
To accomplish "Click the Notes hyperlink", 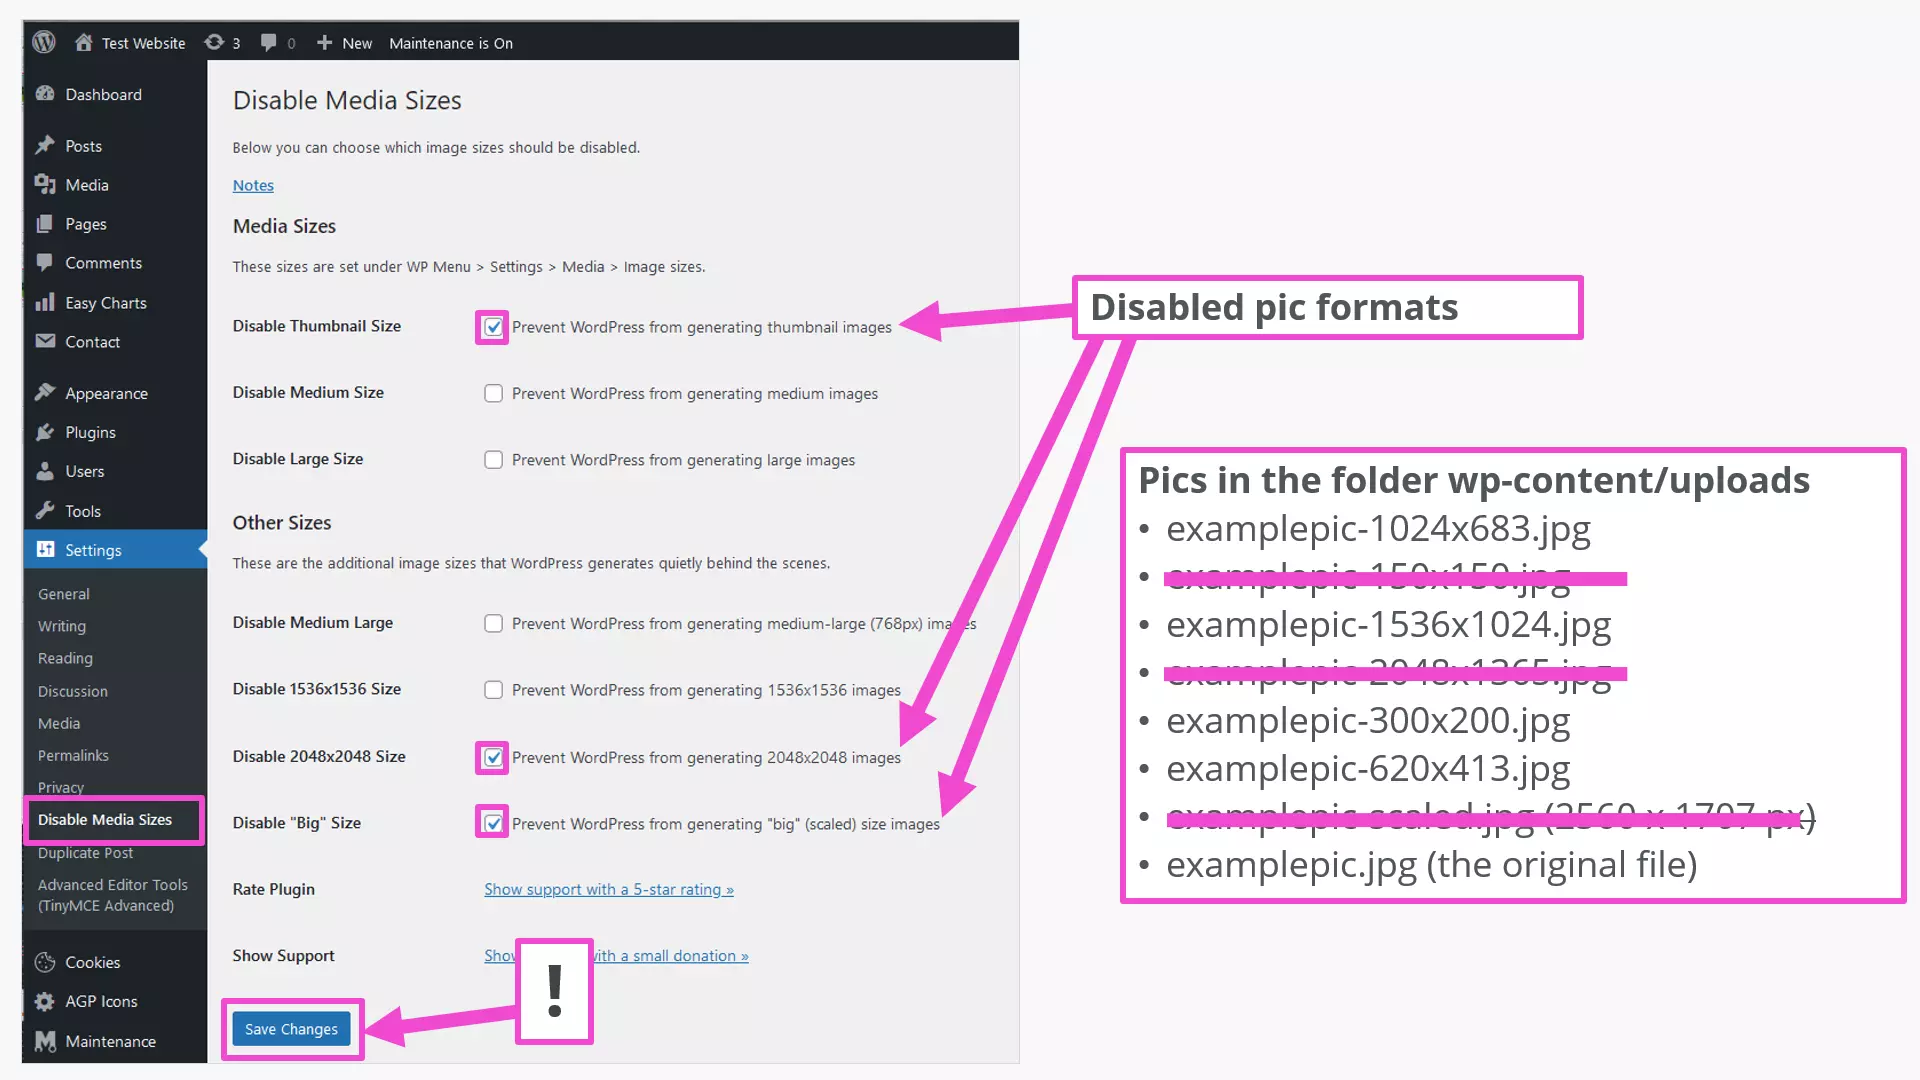I will click(253, 185).
